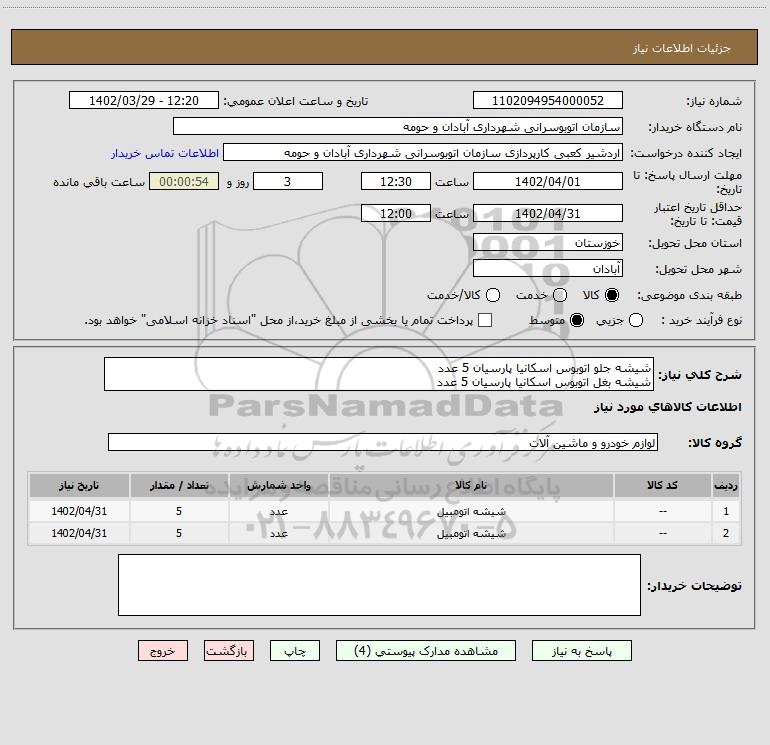Select the کالا/خدمت radio button

point(493,295)
